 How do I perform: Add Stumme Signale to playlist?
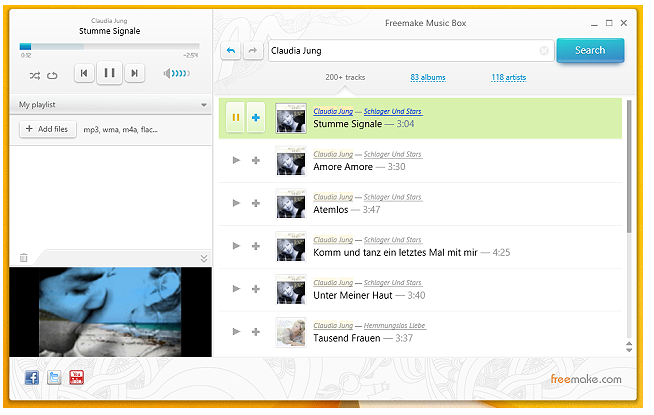pyautogui.click(x=256, y=118)
